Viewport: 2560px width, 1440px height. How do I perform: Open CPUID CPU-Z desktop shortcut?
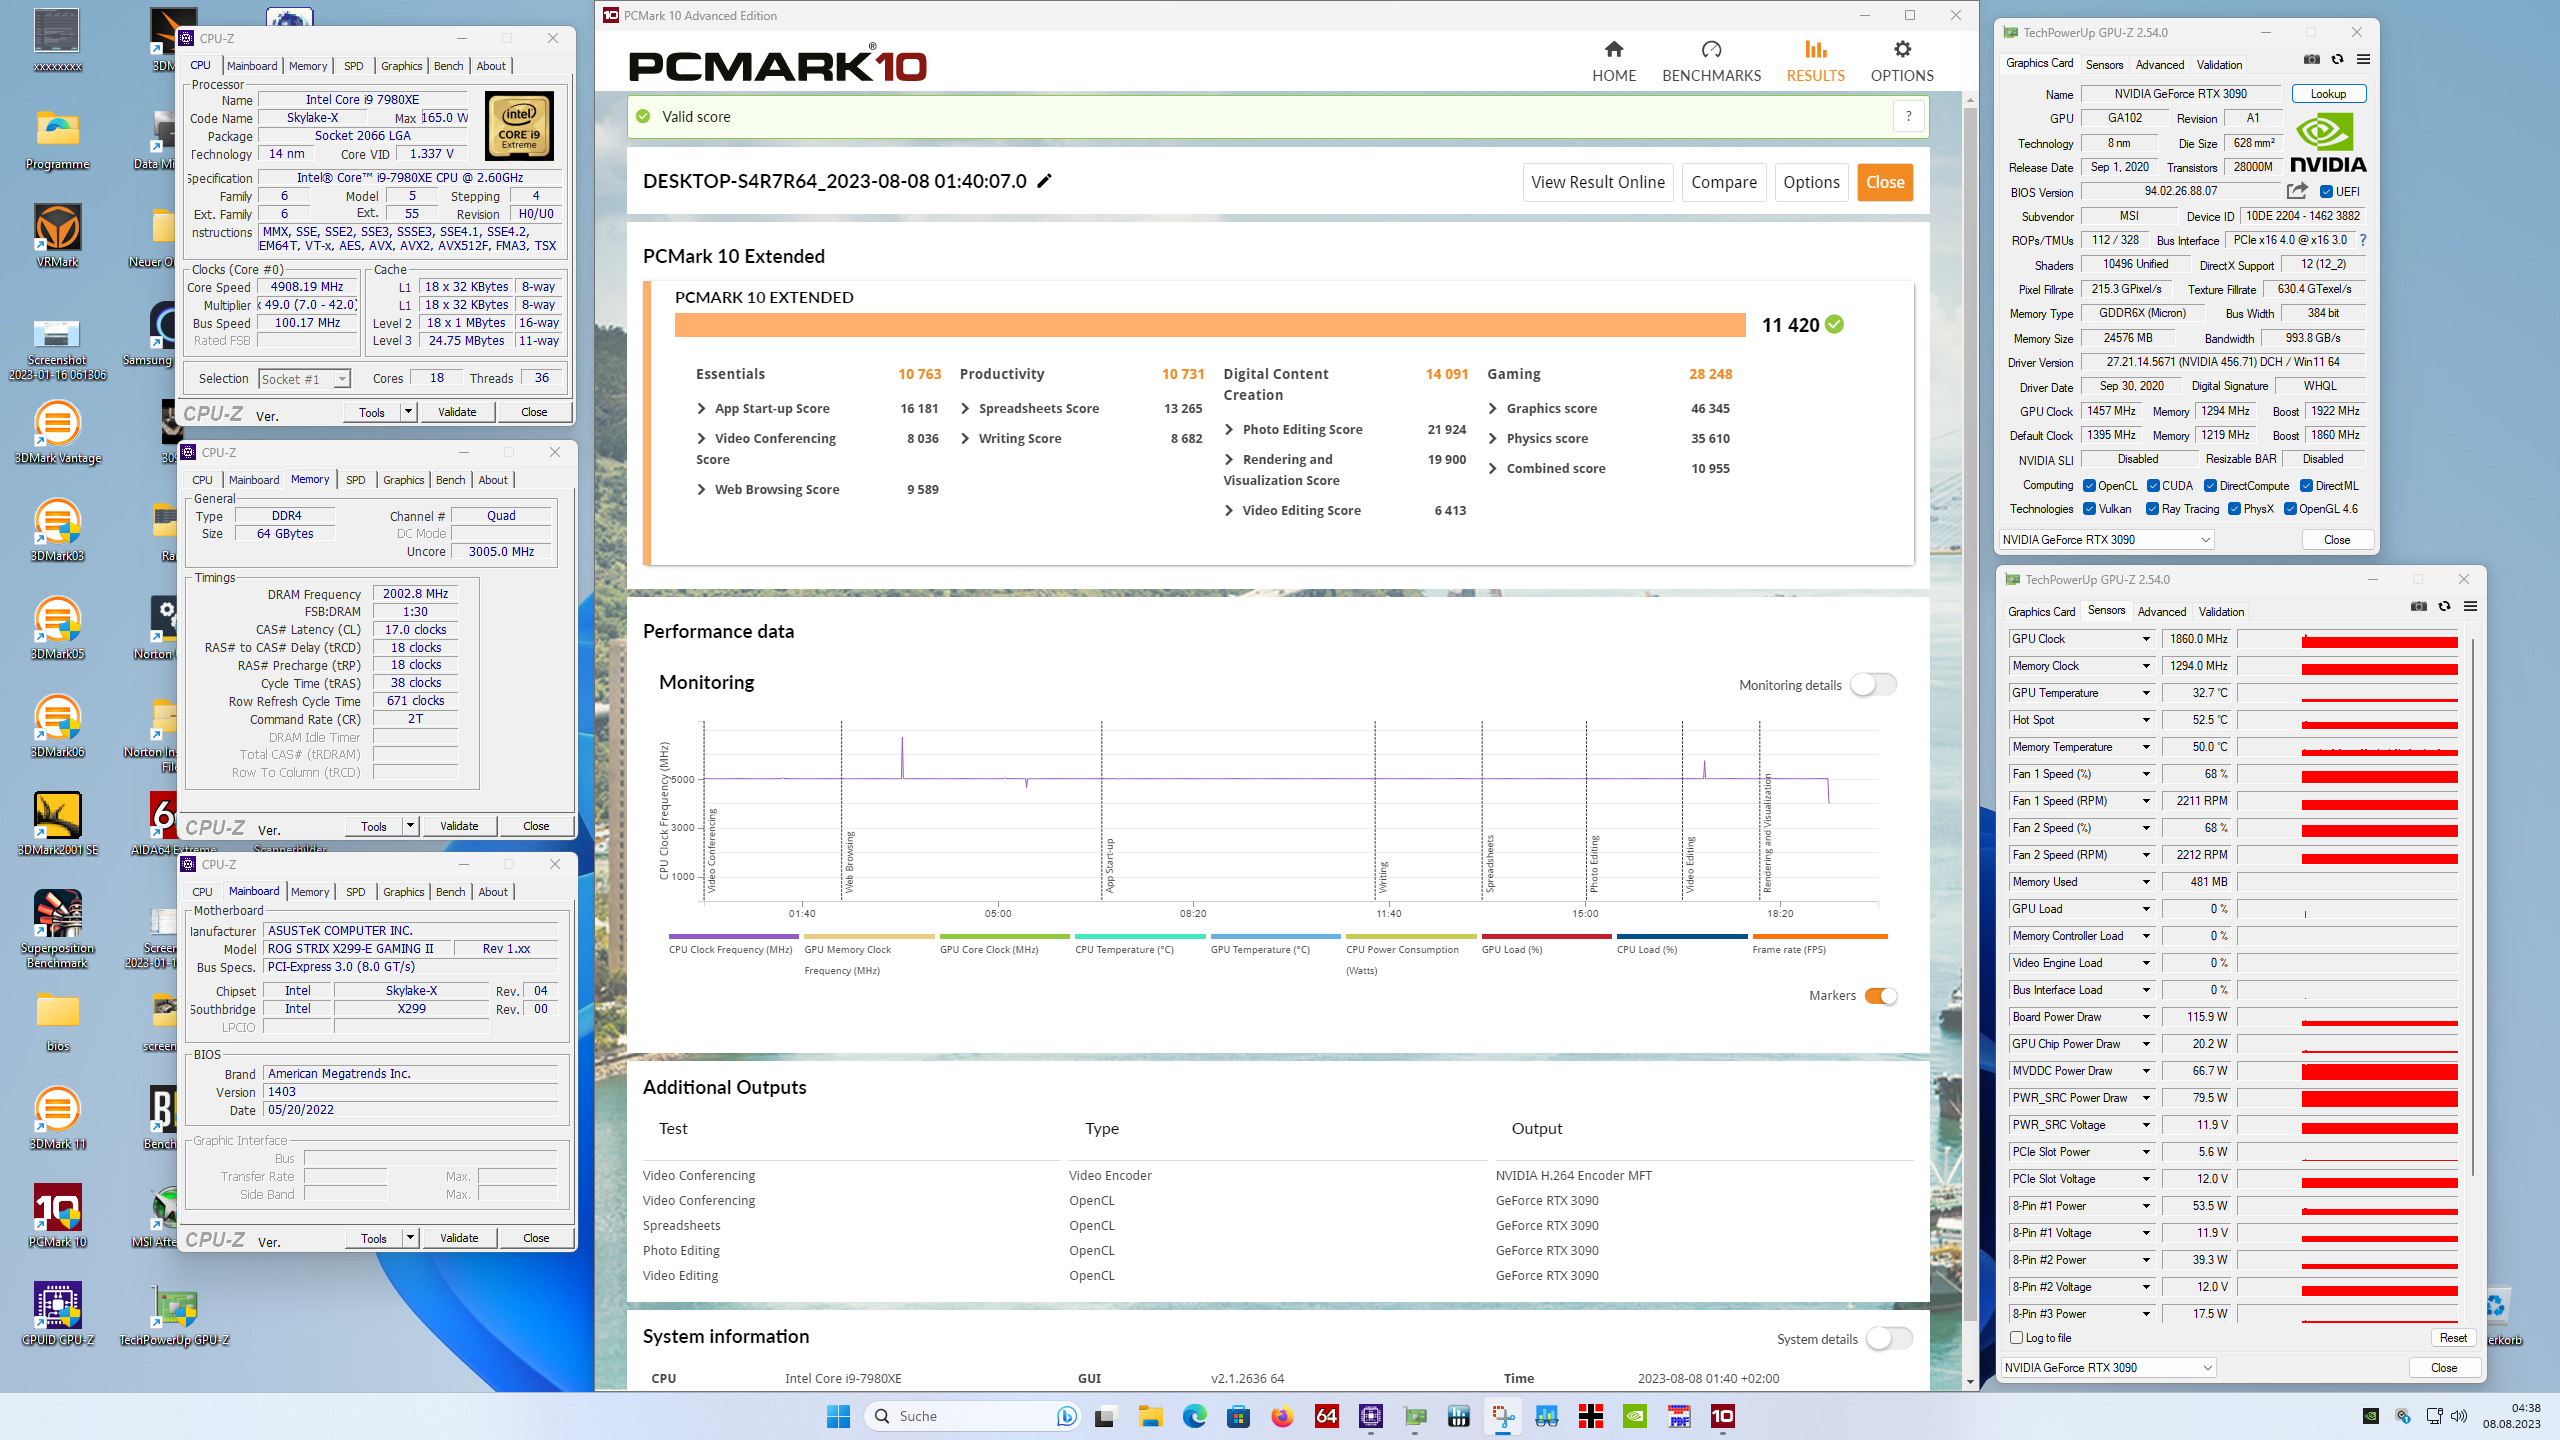click(x=57, y=1313)
